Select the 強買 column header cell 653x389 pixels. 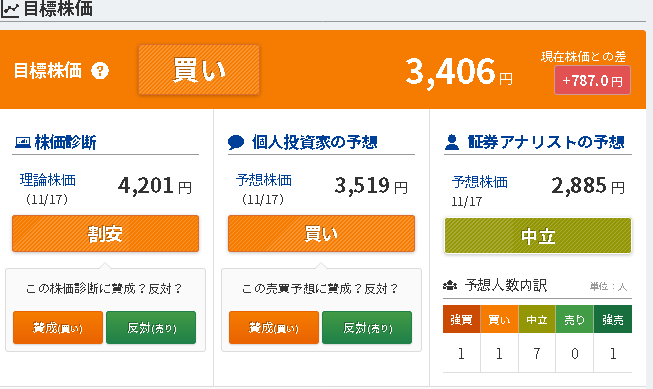coord(461,319)
